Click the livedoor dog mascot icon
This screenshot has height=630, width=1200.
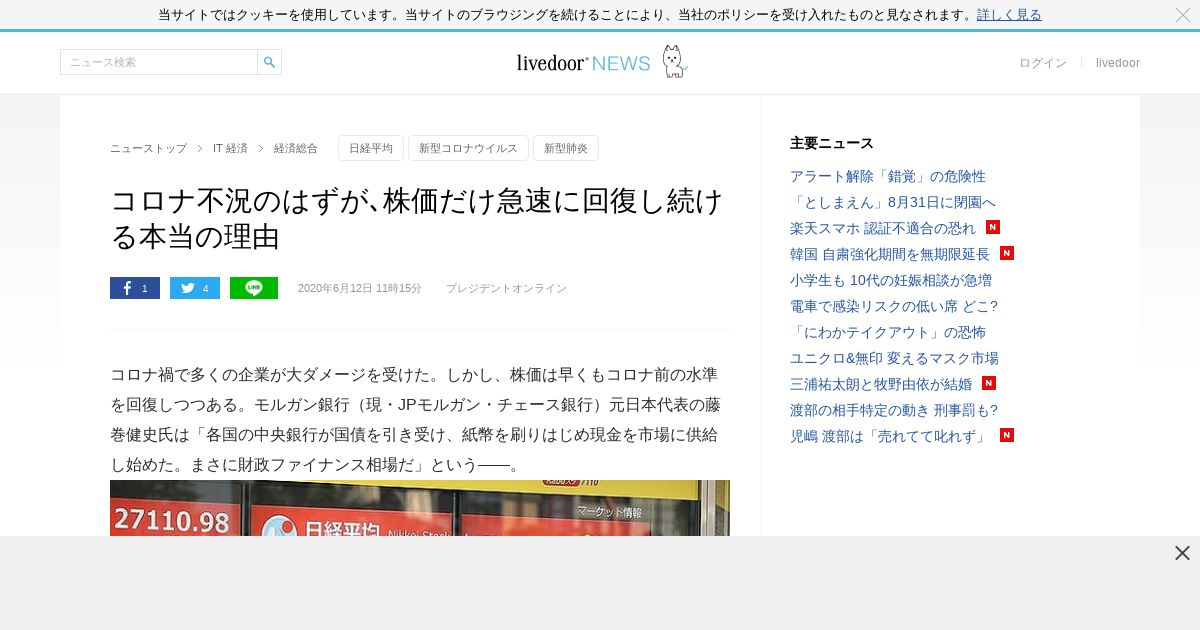pyautogui.click(x=675, y=62)
